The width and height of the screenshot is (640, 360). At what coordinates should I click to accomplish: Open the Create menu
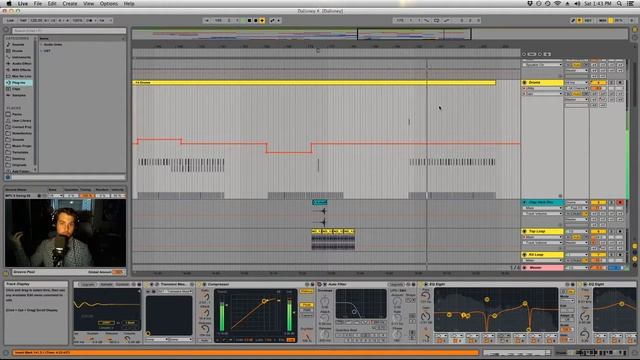tap(70, 4)
